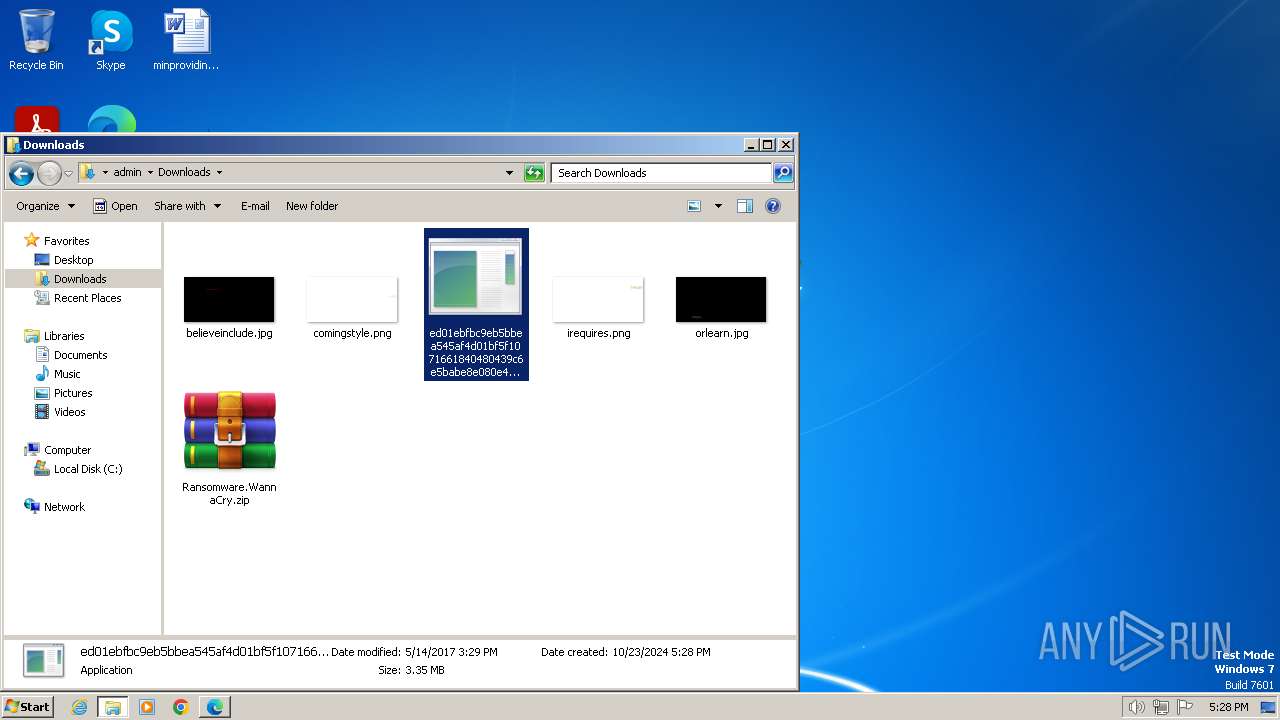Expand the arrow after admin breadcrumb
Viewport: 1280px width, 720px height.
150,172
